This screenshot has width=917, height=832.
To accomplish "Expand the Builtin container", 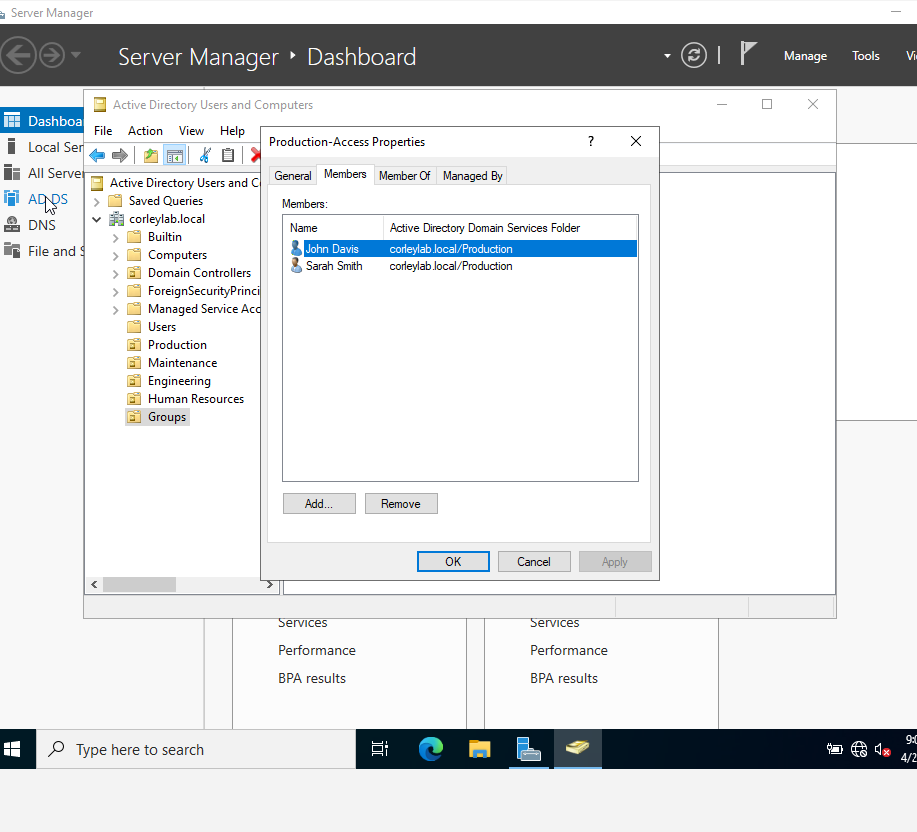I will pyautogui.click(x=116, y=238).
